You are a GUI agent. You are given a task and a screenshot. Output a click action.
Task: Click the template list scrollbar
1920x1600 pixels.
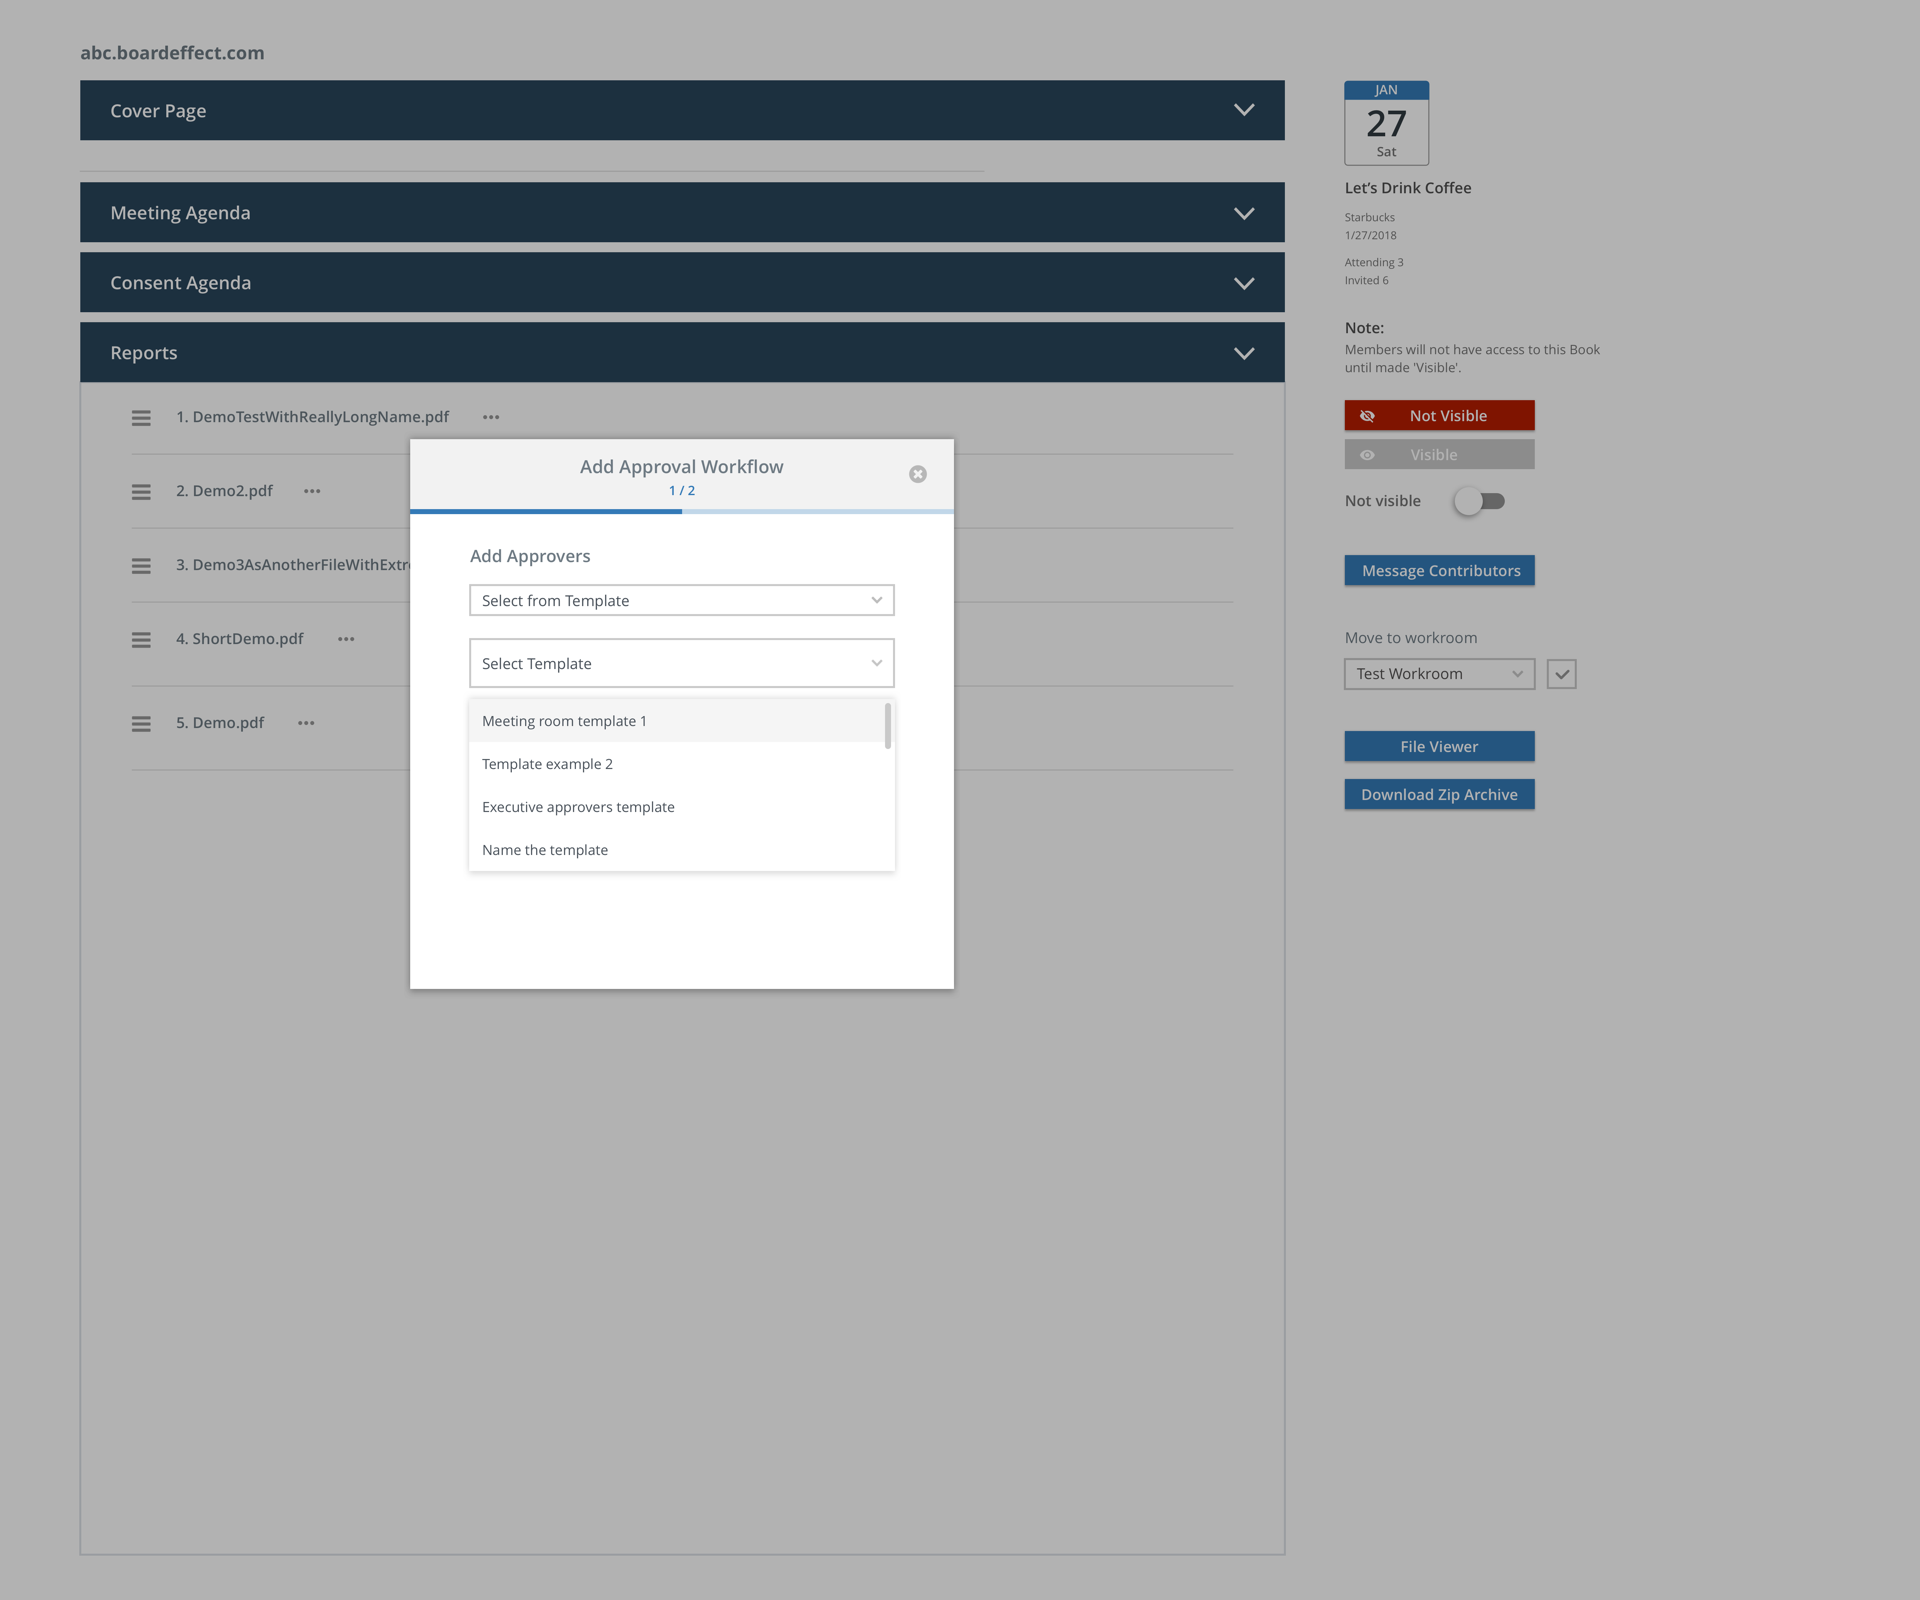[x=887, y=726]
